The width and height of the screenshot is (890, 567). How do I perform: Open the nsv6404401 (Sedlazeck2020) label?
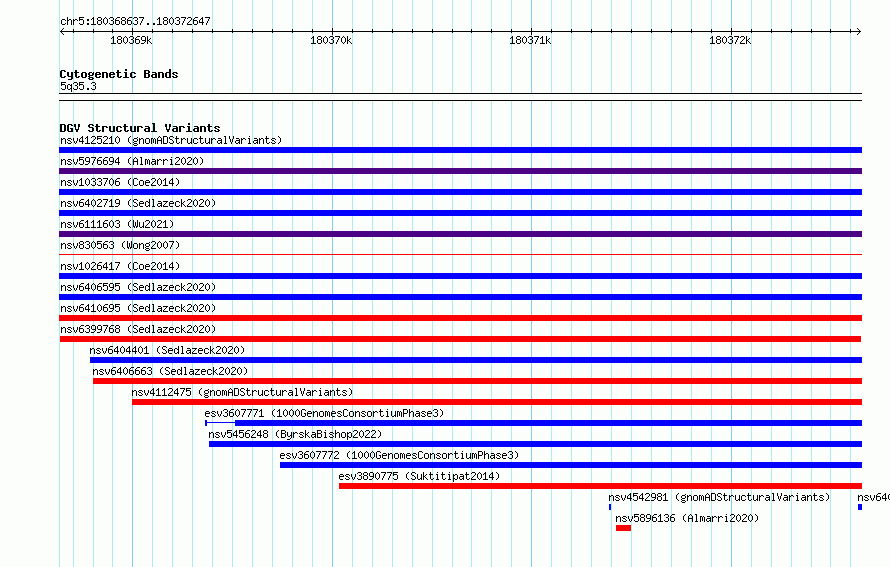[x=167, y=350]
